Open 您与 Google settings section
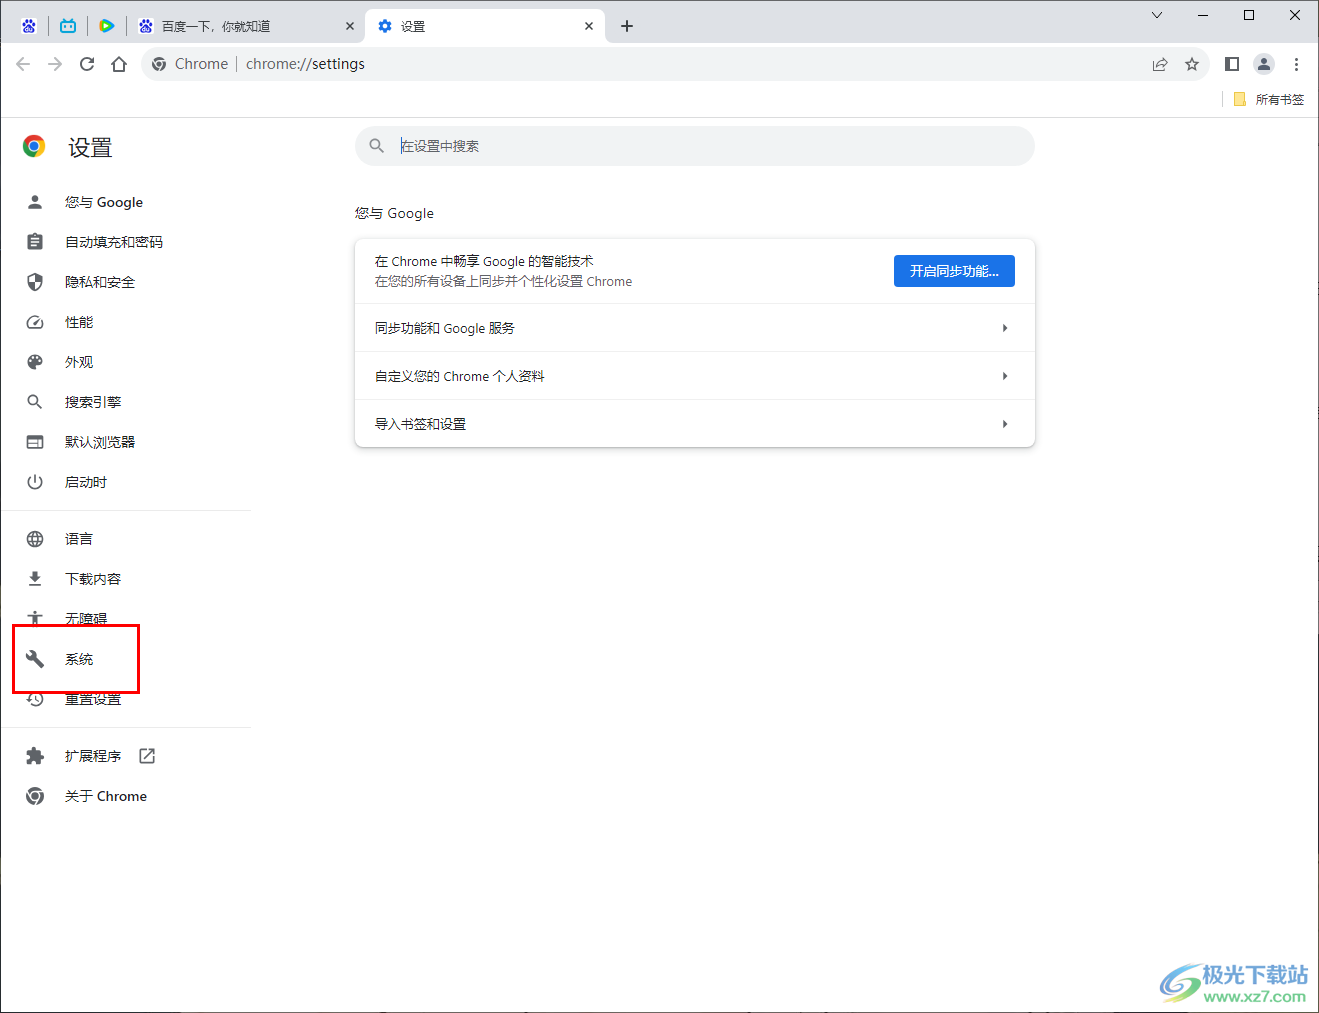Screen dimensions: 1319x1013 point(104,202)
